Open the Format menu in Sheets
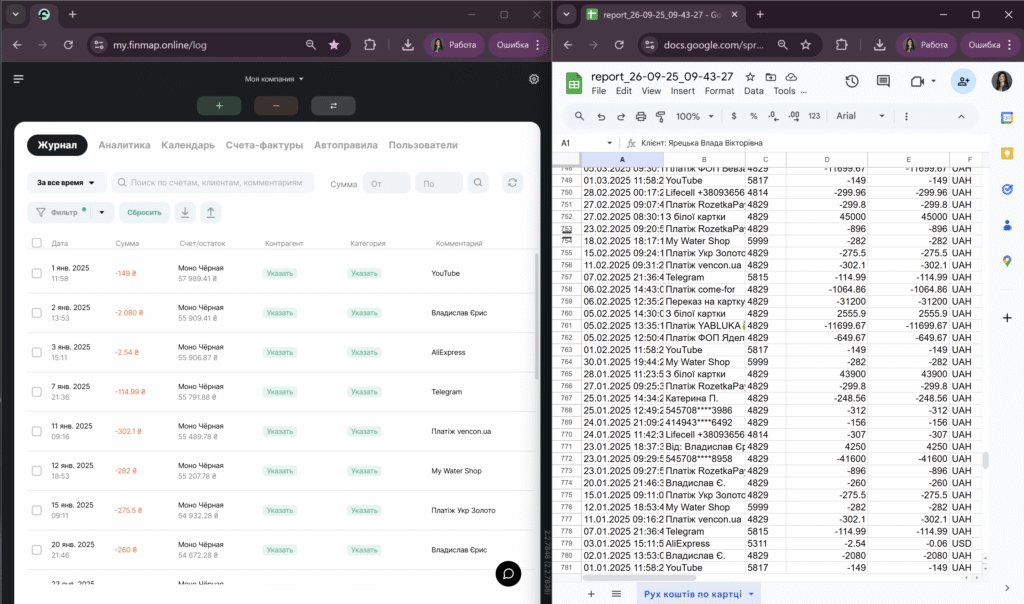The width and height of the screenshot is (1024, 604). point(718,91)
